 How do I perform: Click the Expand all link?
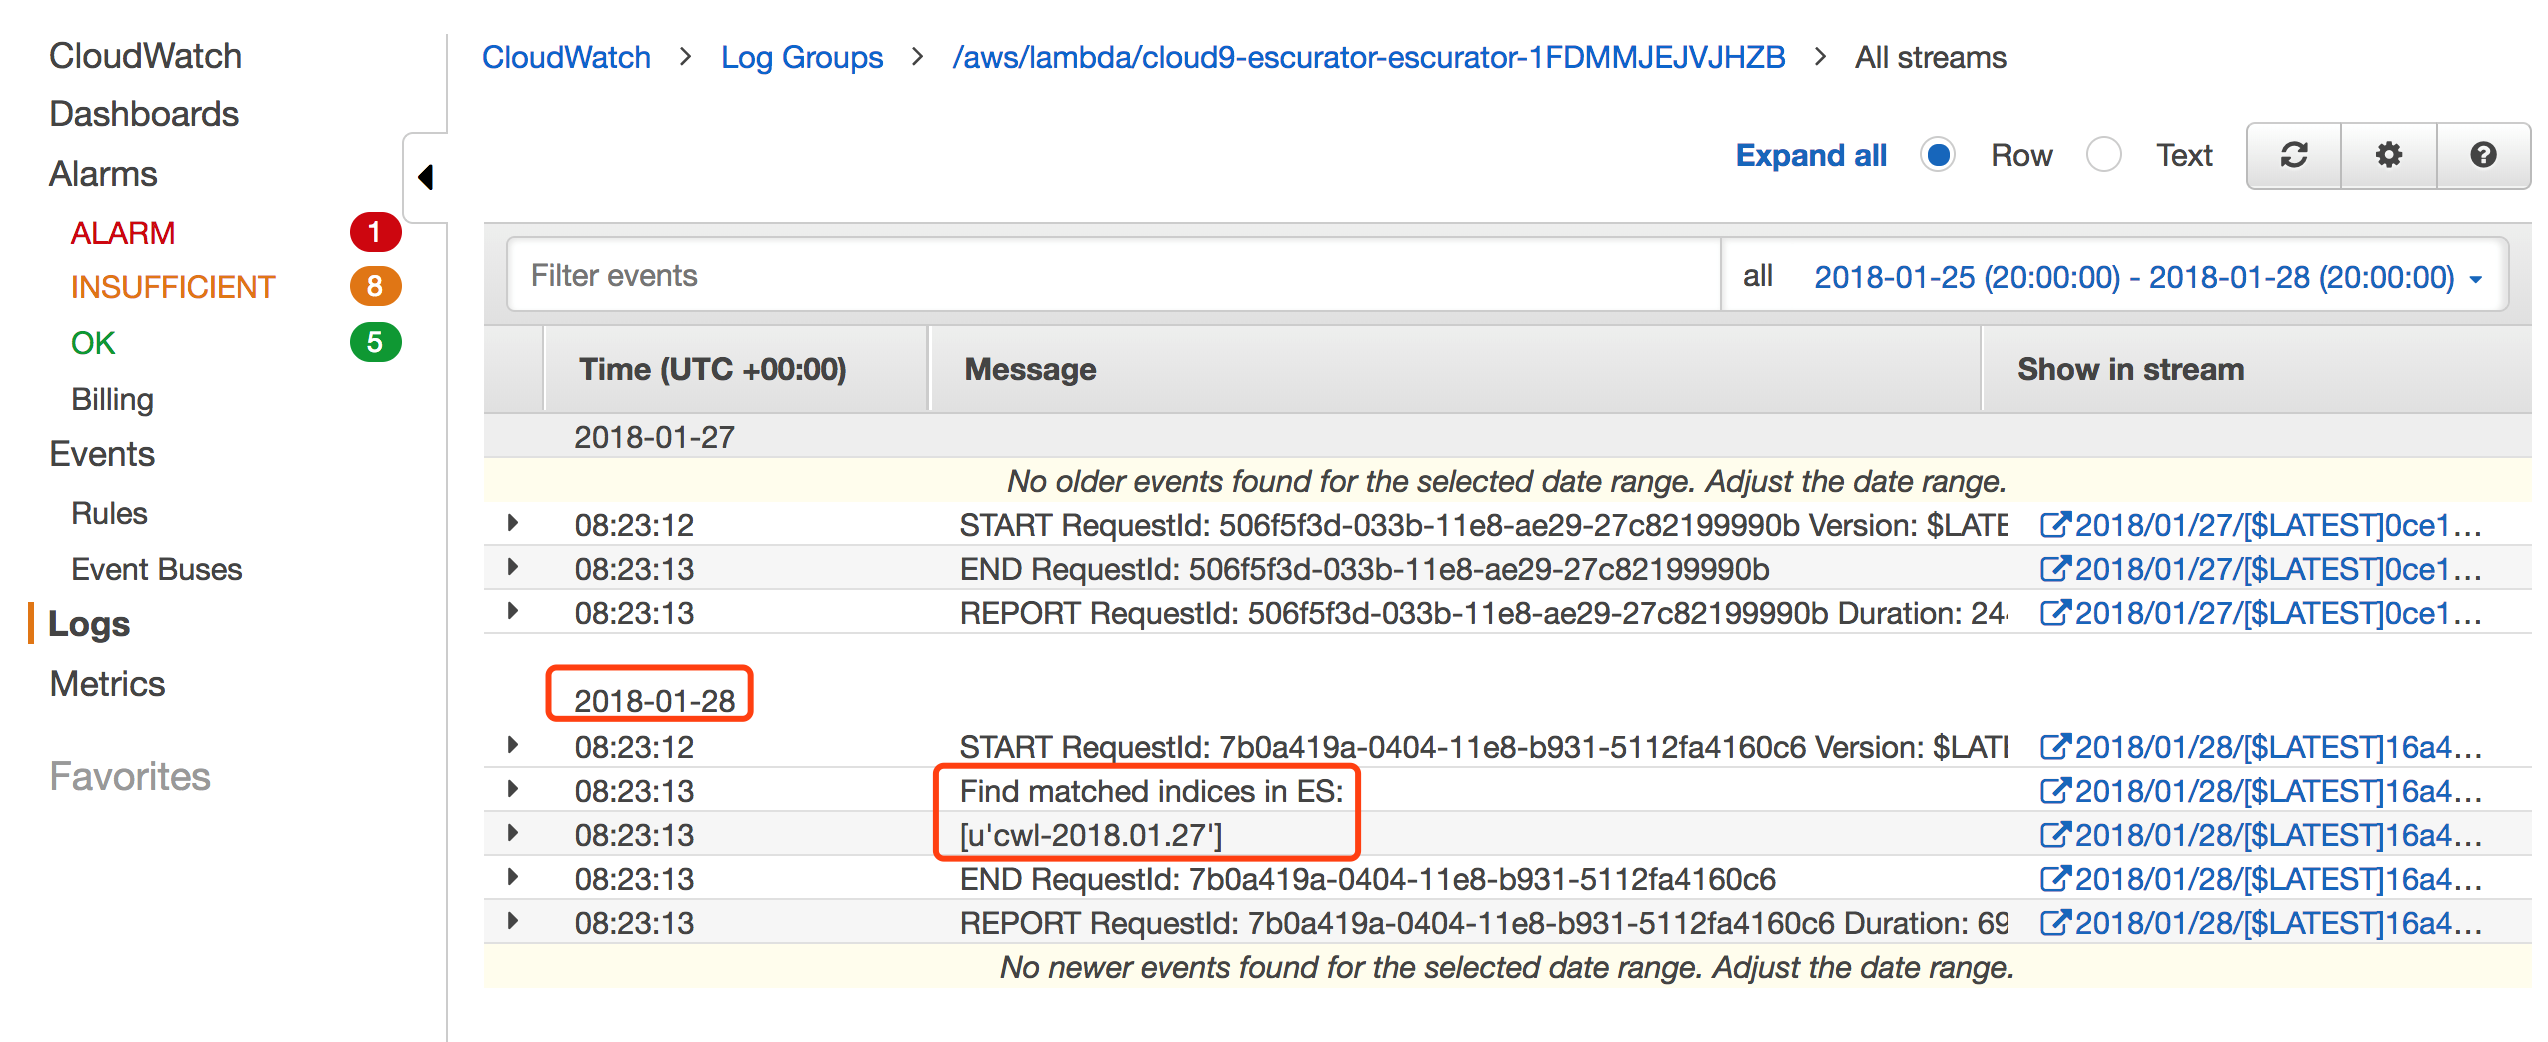1811,155
